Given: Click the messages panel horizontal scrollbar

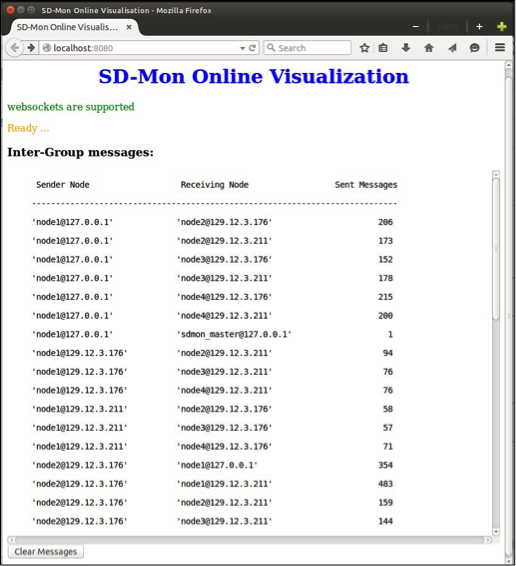Looking at the screenshot, I should pyautogui.click(x=249, y=540).
